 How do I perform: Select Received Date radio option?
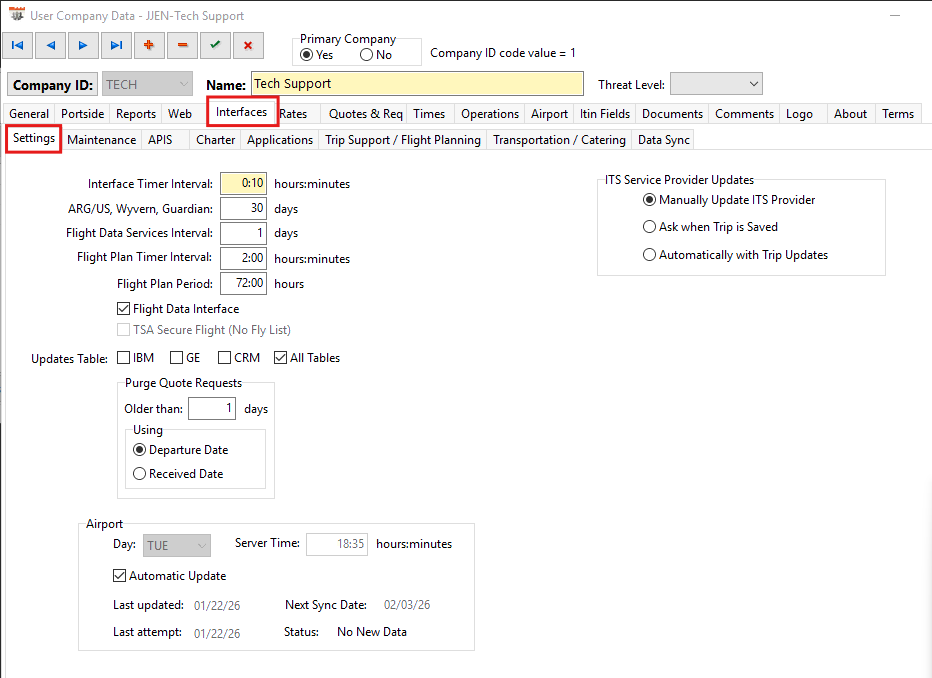[x=140, y=474]
